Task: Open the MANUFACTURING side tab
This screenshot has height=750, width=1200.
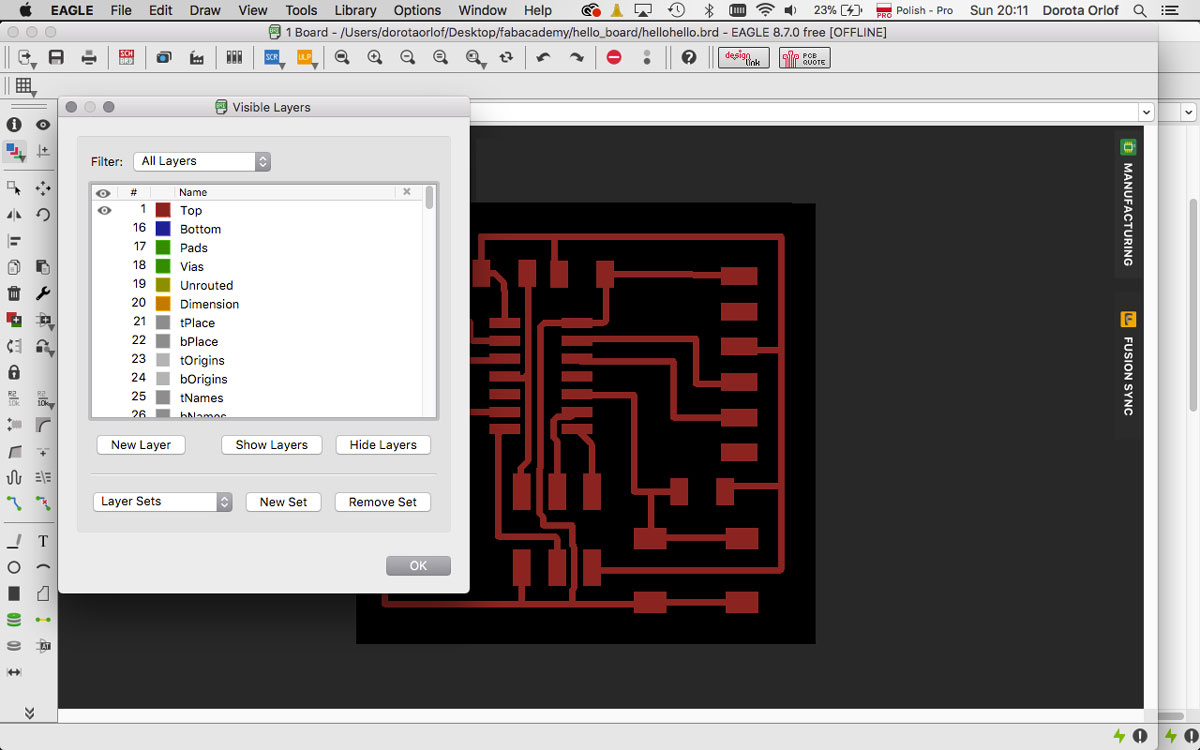Action: point(1128,203)
